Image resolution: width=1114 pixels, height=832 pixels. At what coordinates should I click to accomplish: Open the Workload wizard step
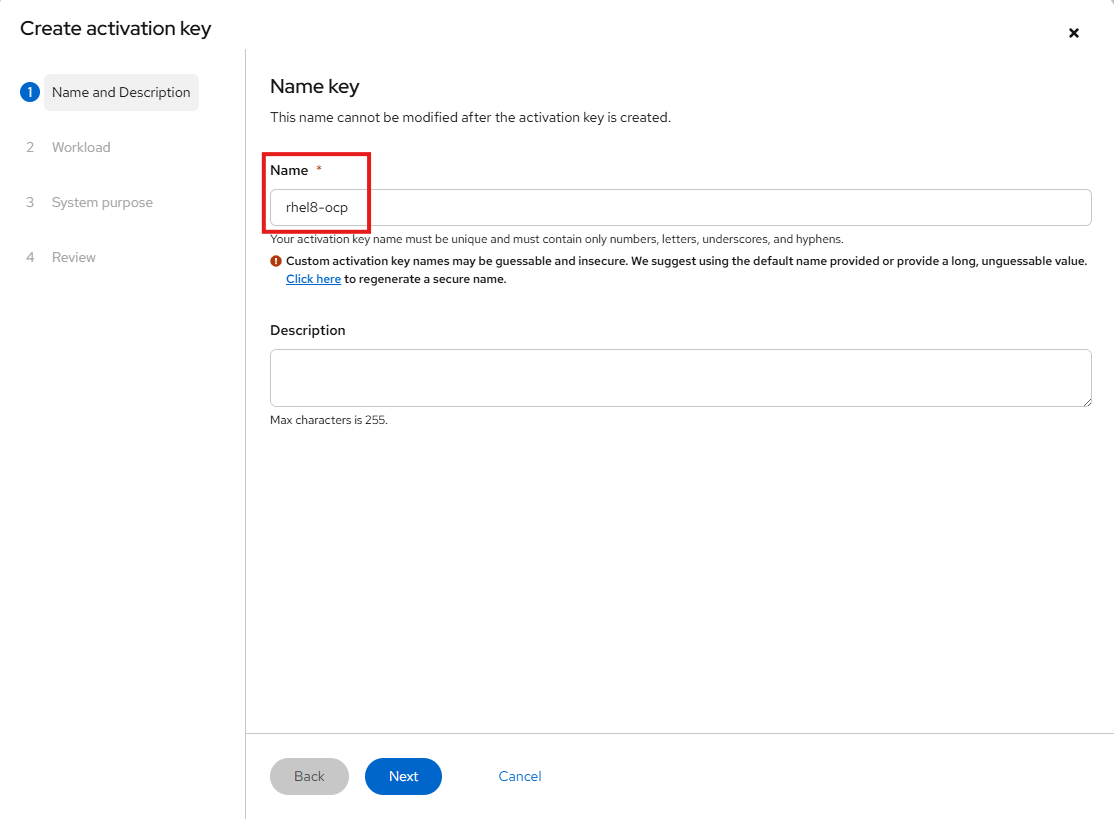click(81, 147)
